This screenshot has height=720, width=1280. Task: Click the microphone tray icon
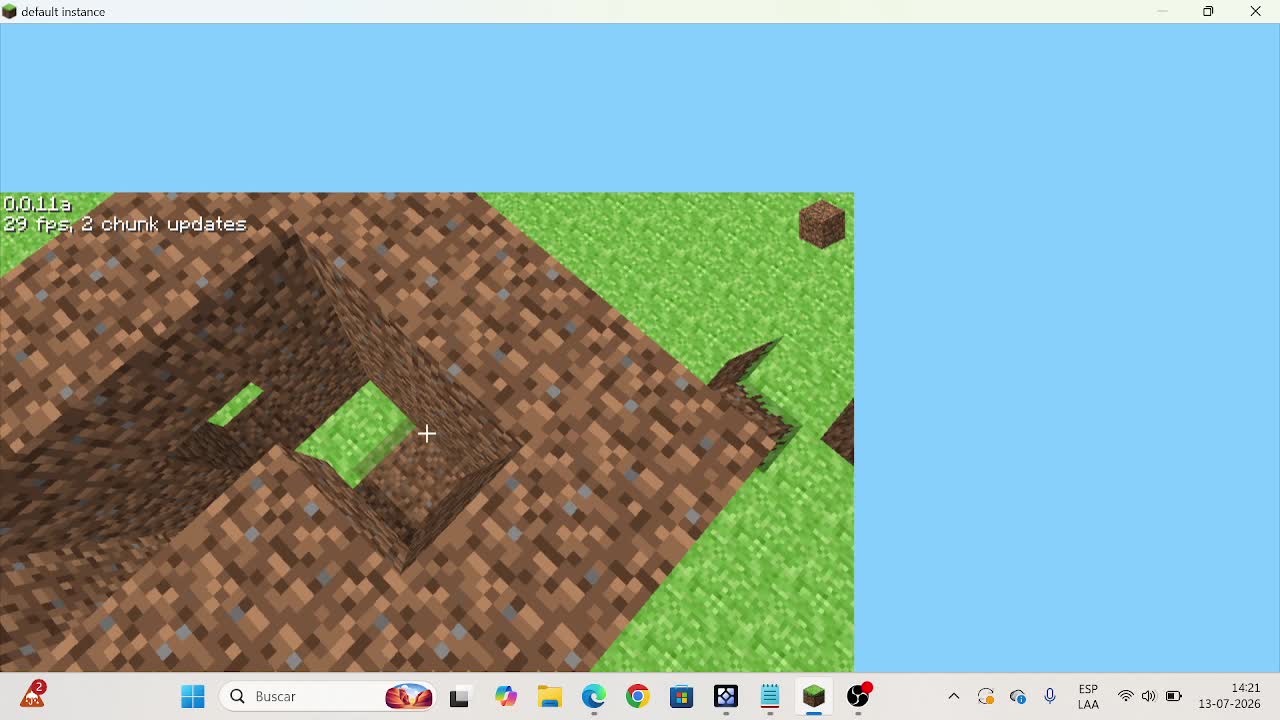[1050, 696]
